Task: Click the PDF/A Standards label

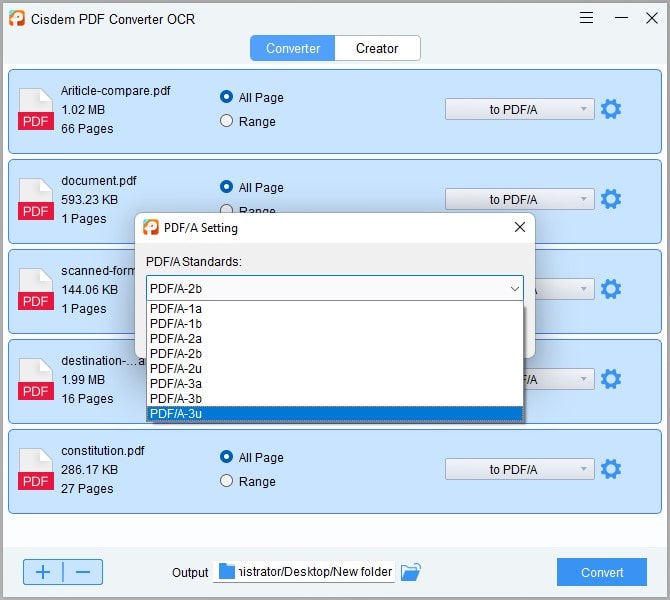Action: (x=194, y=262)
